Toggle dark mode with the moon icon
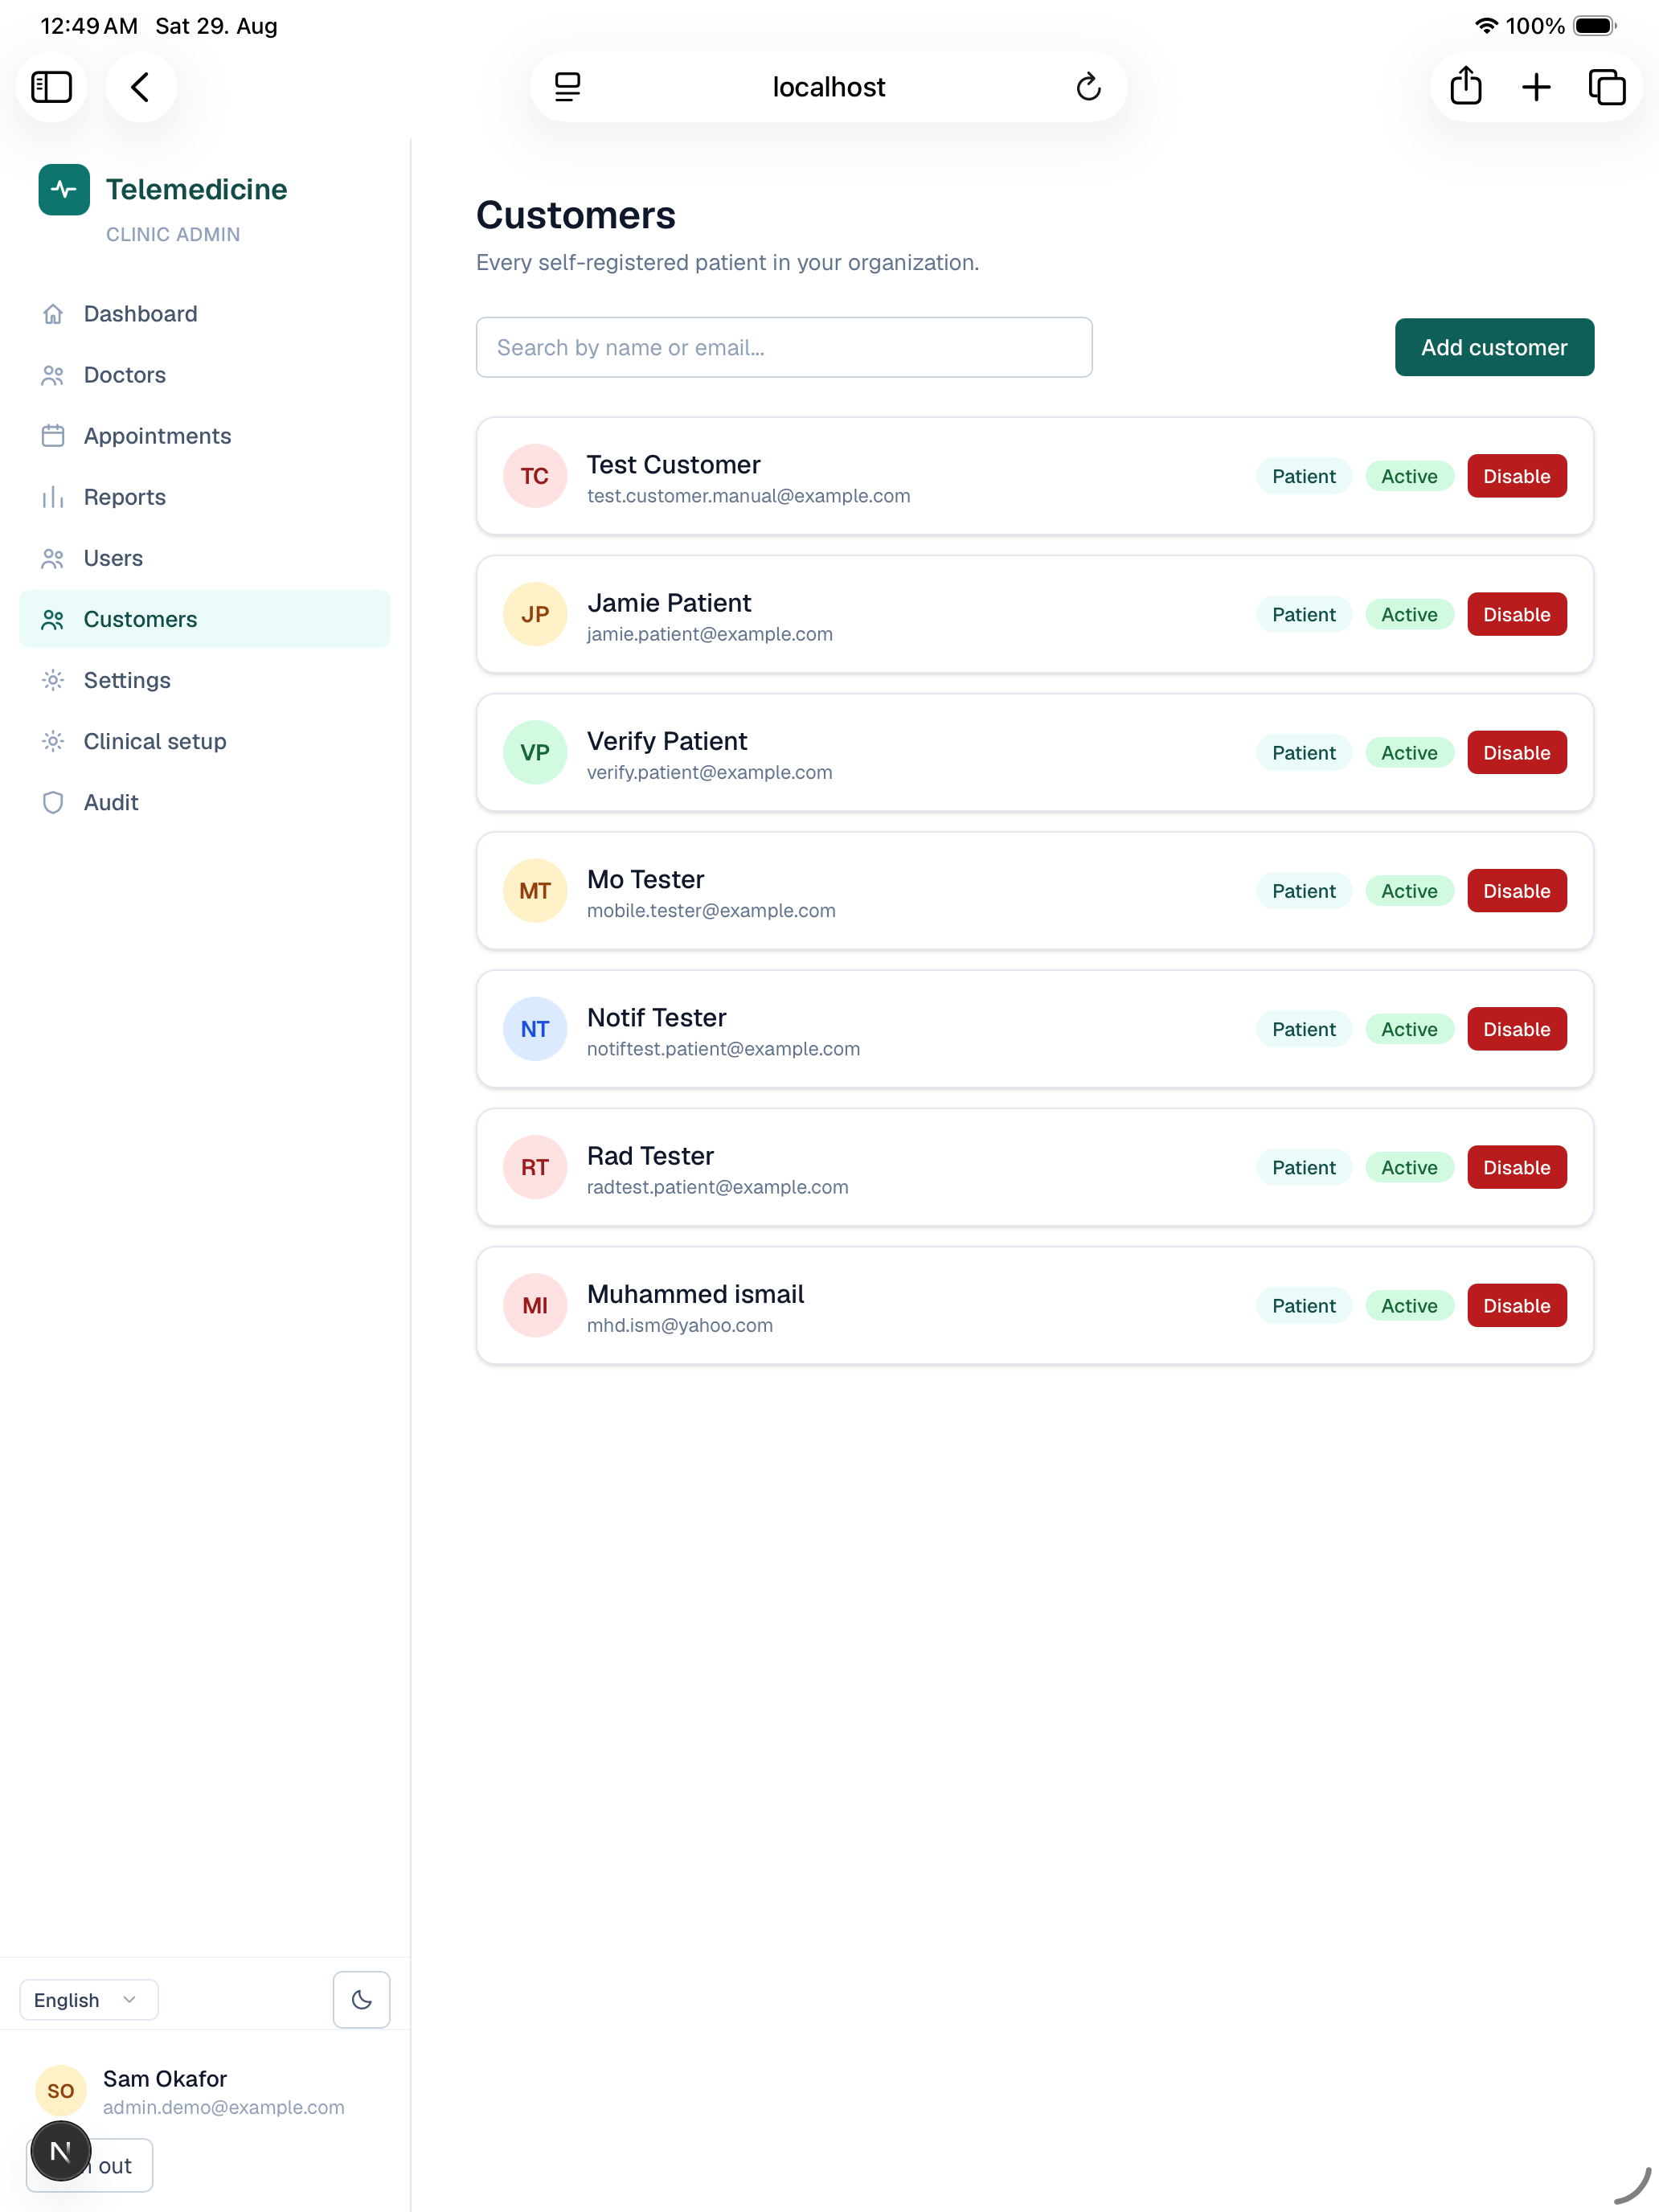Screen dimensions: 1659x2212 point(361,1999)
